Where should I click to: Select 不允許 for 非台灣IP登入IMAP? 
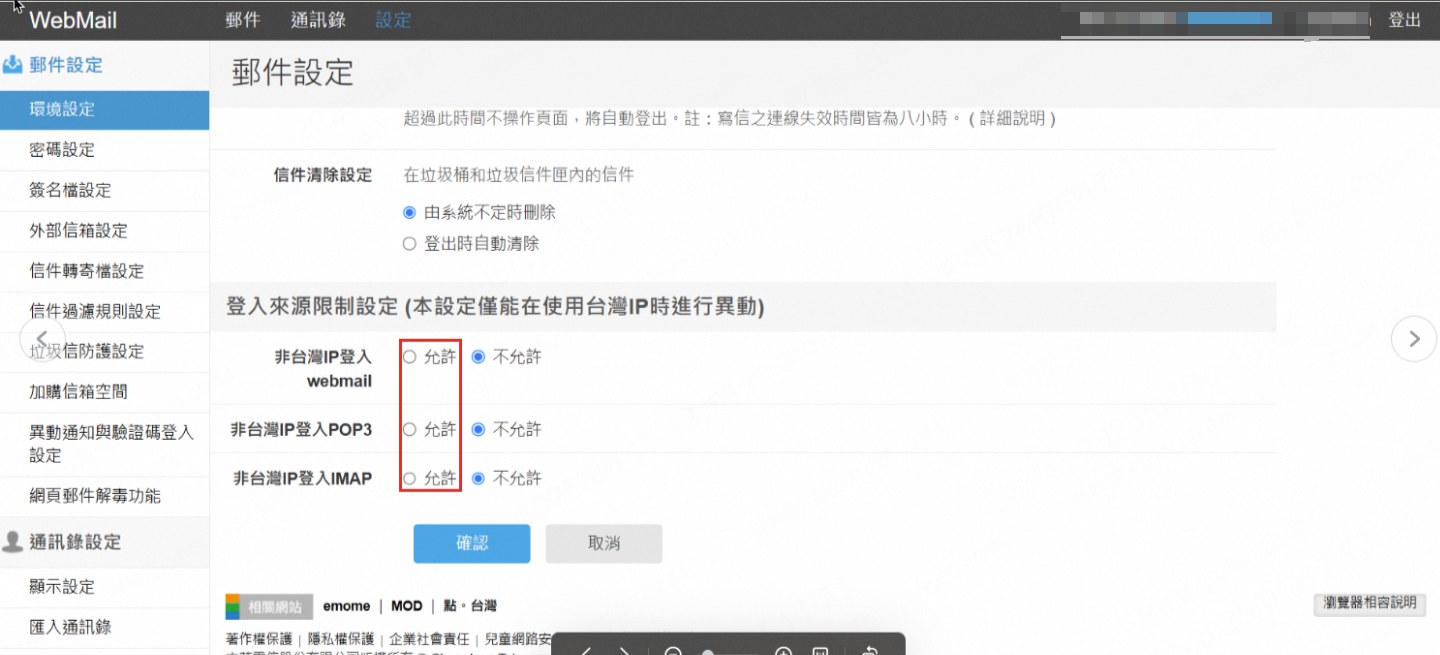point(478,478)
